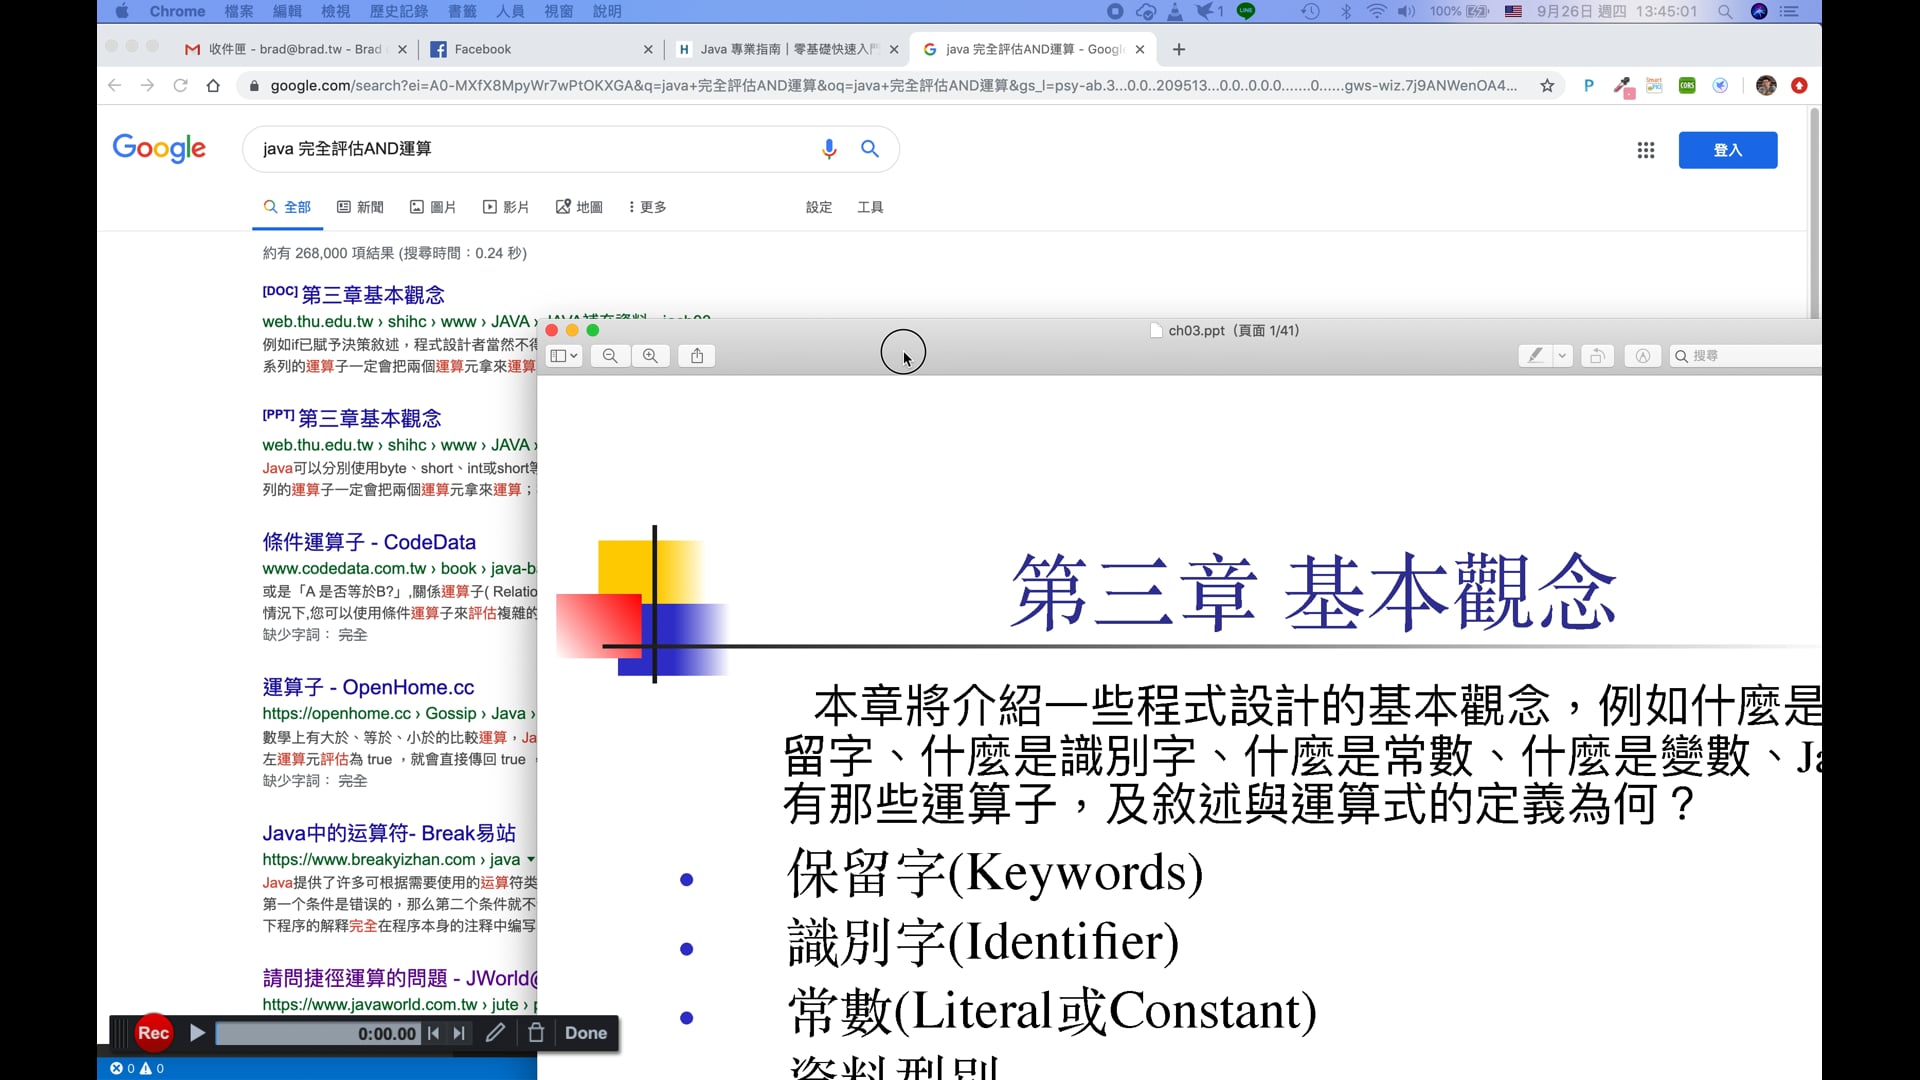Click the Preview share button

click(697, 356)
